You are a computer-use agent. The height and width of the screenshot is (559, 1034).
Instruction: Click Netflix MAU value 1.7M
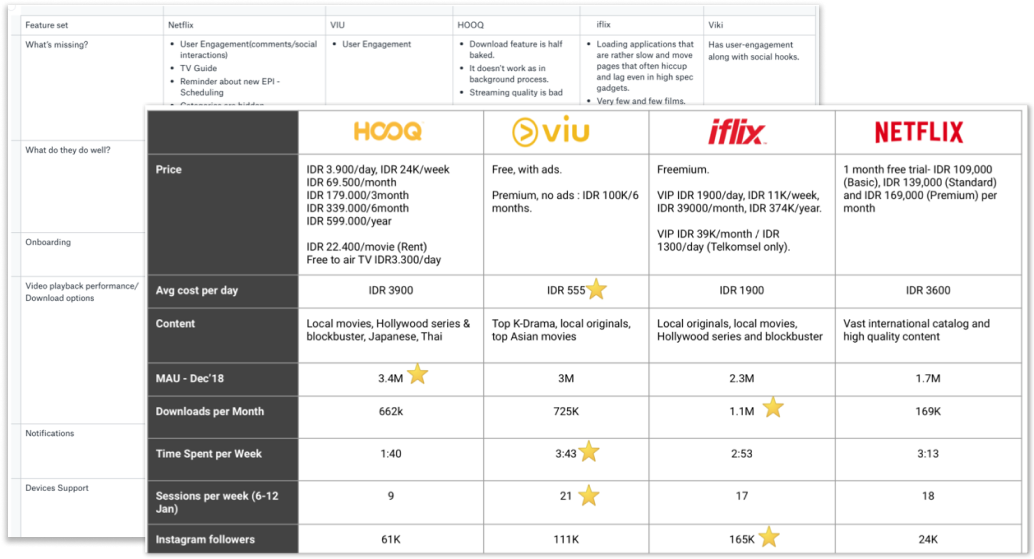pyautogui.click(x=928, y=378)
